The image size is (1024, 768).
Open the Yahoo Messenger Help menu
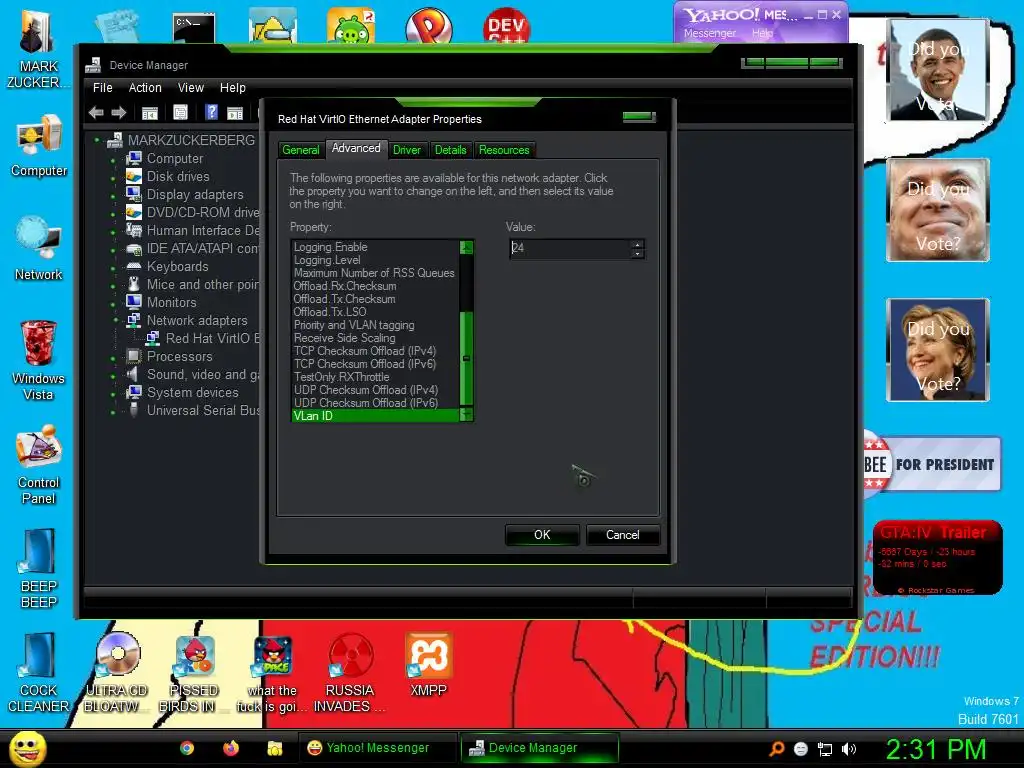(762, 33)
